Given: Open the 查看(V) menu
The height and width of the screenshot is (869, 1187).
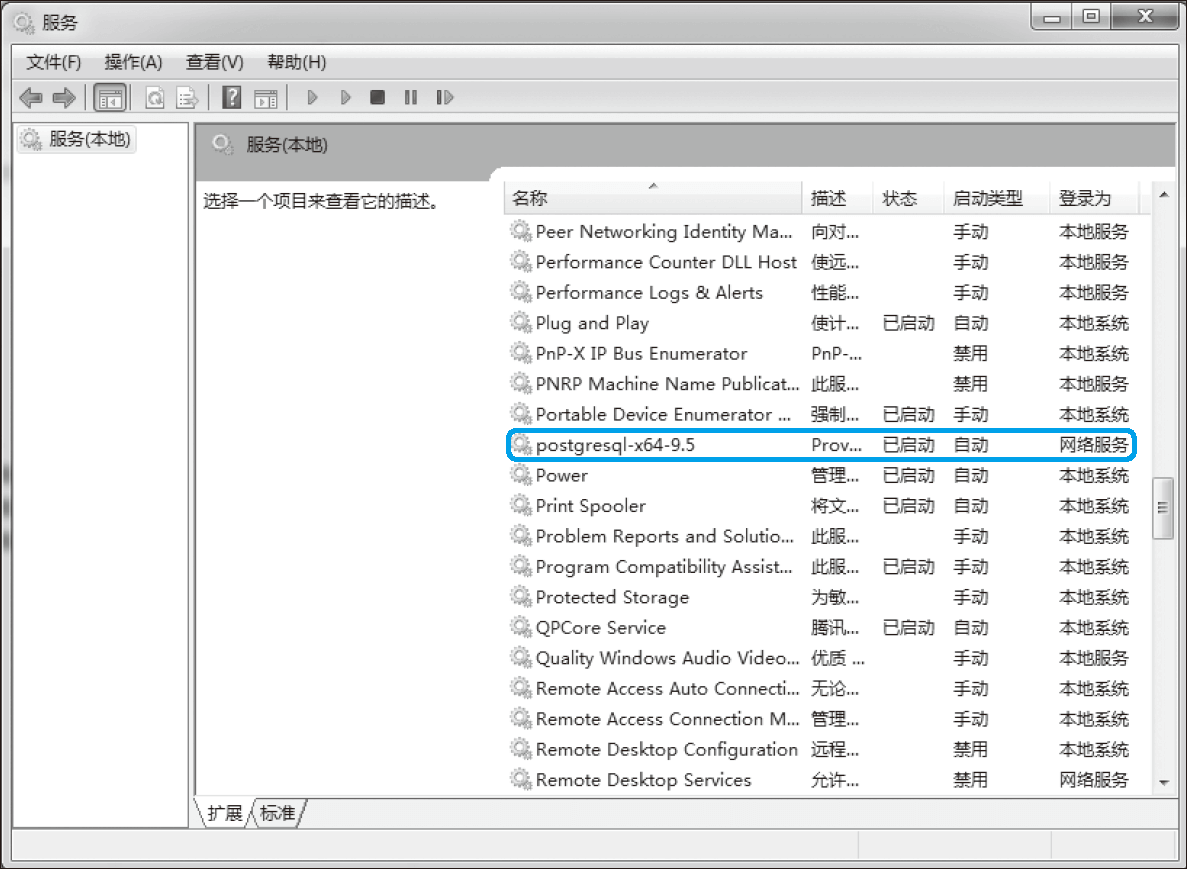Looking at the screenshot, I should [x=213, y=62].
